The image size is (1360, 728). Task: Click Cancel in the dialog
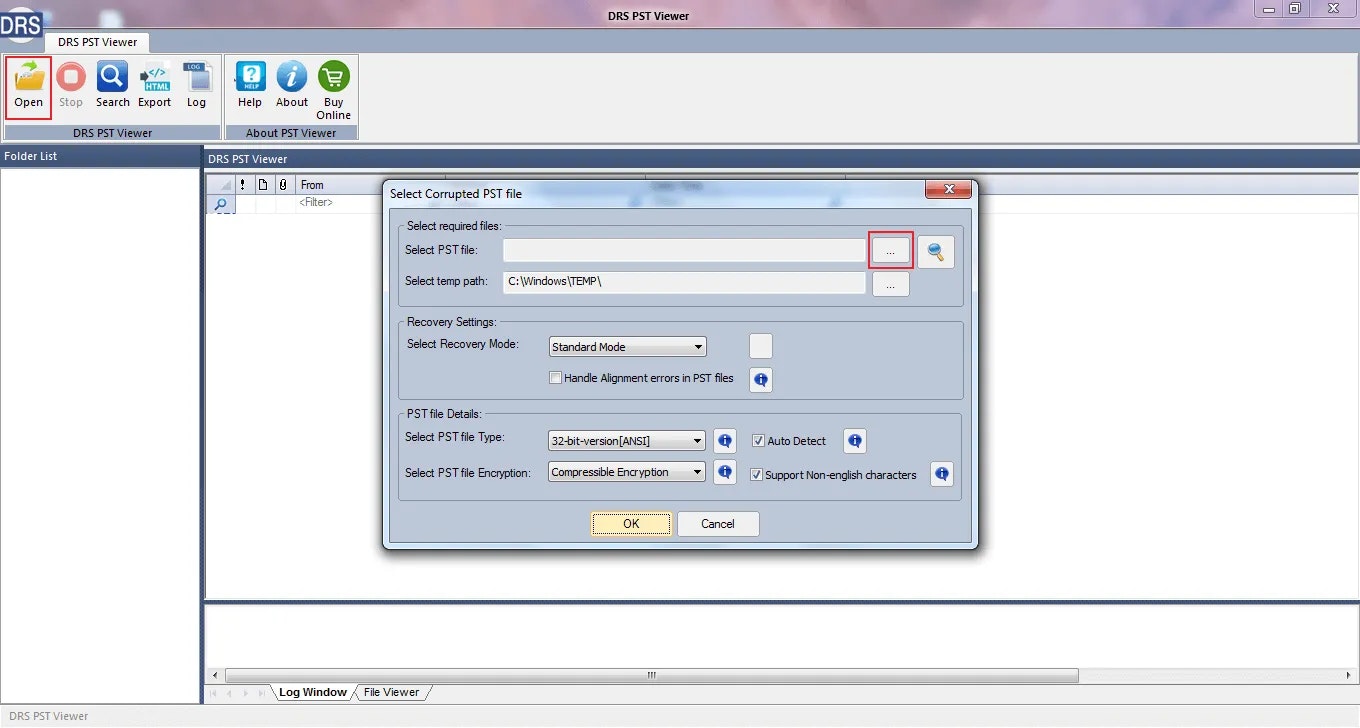tap(718, 524)
